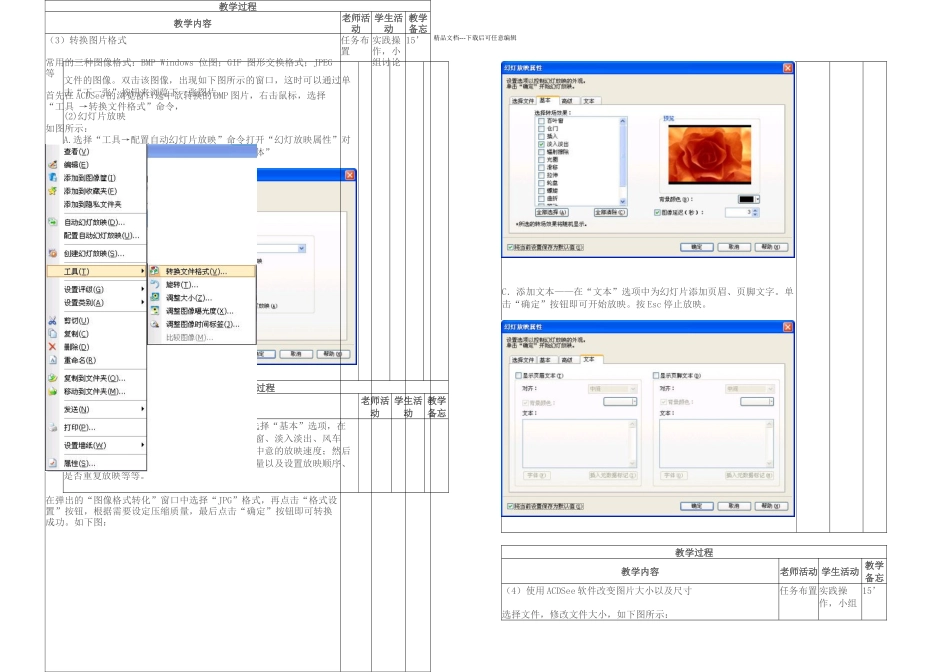Click the 属性 icon at menu bottom
Image resolution: width=950 pixels, height=672 pixels.
[x=53, y=463]
